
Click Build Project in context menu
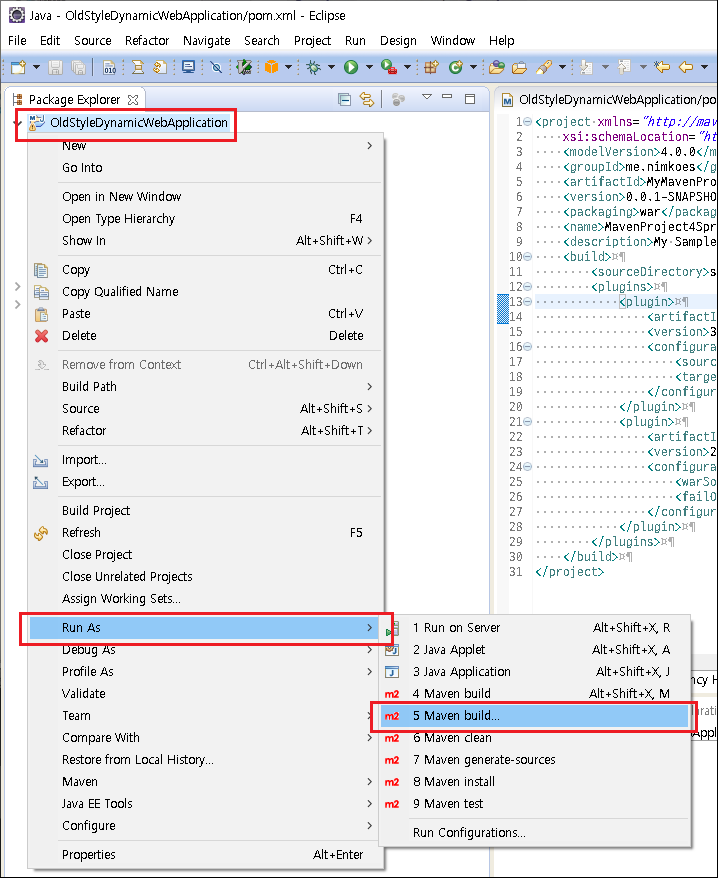coord(205,511)
